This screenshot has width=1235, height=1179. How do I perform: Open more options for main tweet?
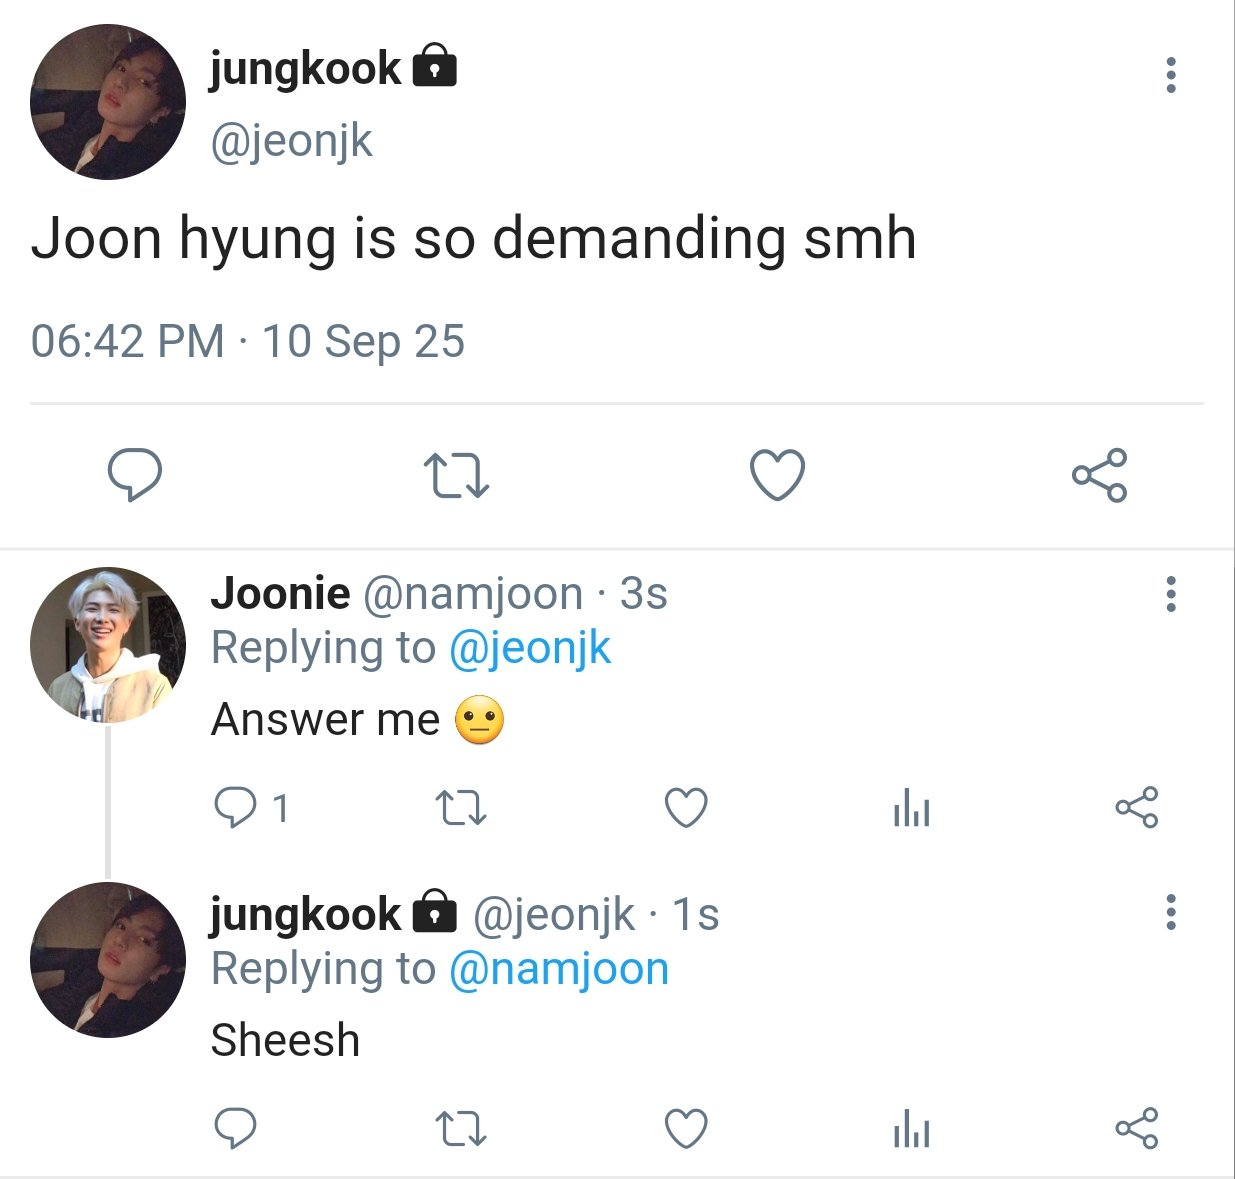click(x=1170, y=76)
